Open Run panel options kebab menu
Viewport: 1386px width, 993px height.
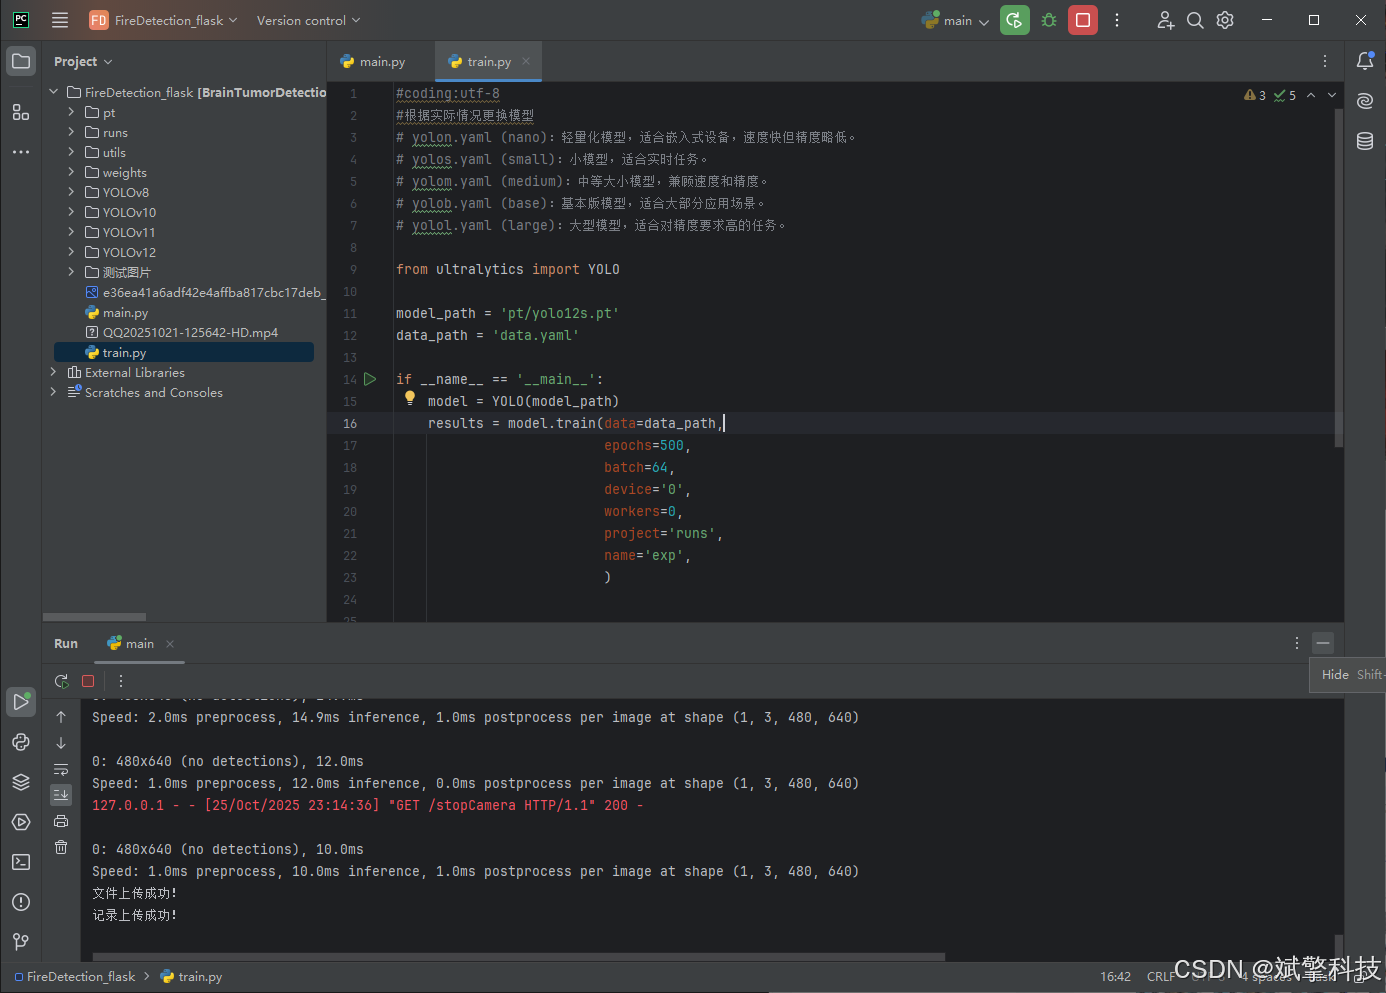point(1297,643)
